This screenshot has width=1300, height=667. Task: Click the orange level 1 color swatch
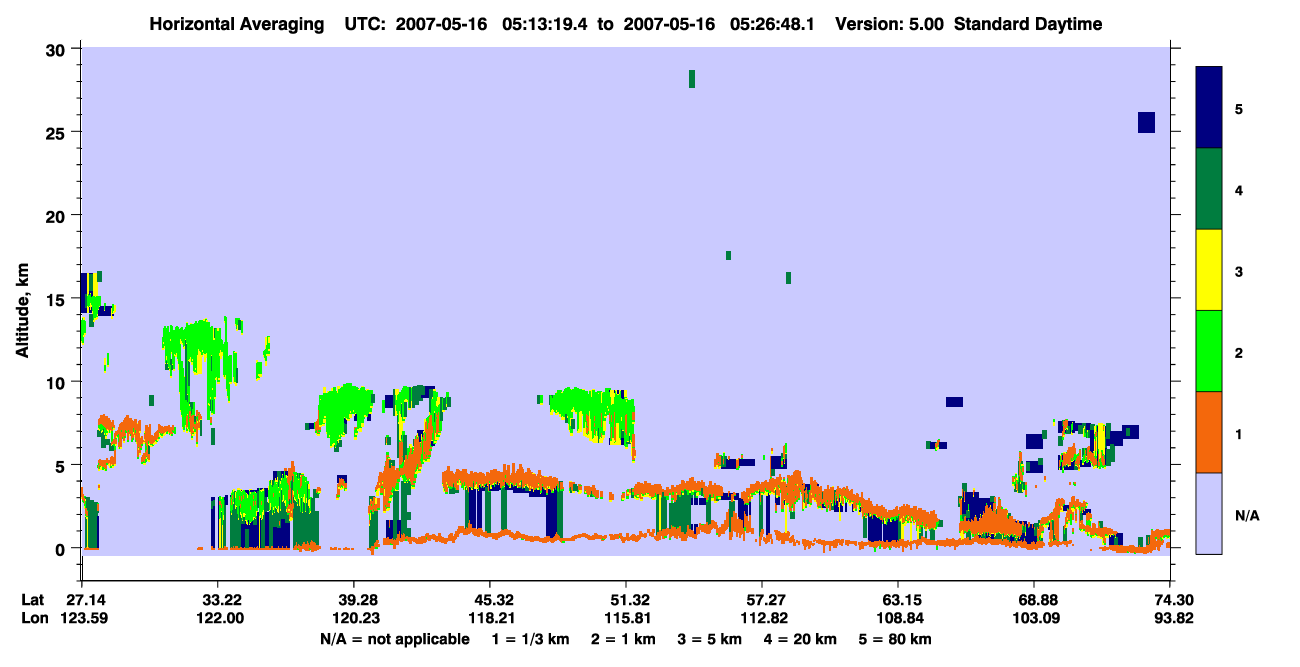click(x=1209, y=432)
